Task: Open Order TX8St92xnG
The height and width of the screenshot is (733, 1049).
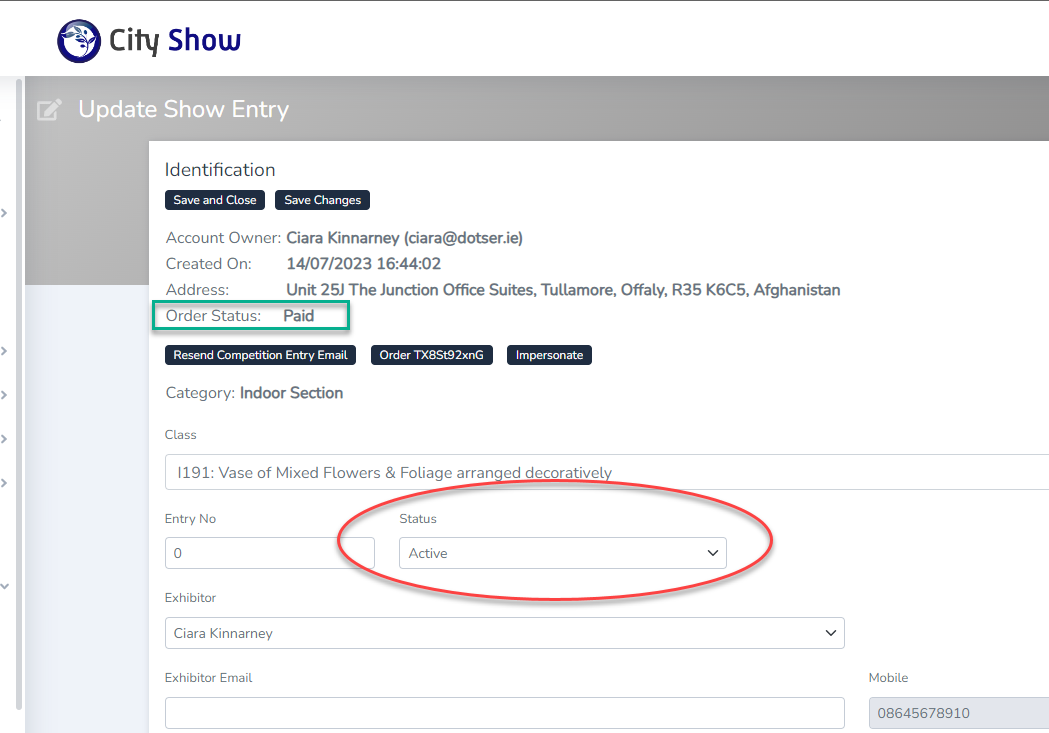Action: coord(432,355)
